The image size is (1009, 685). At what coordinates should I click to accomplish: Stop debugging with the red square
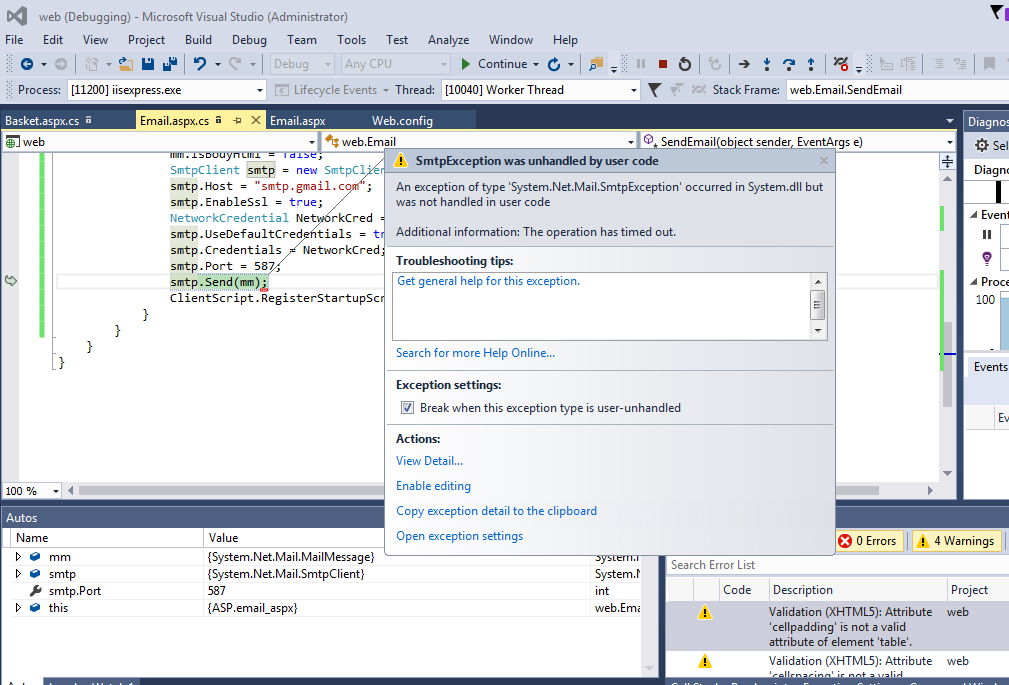point(663,64)
